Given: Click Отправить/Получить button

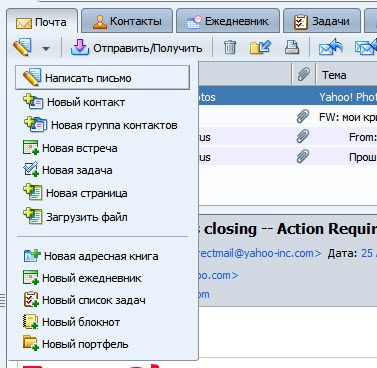Looking at the screenshot, I should coord(137,48).
